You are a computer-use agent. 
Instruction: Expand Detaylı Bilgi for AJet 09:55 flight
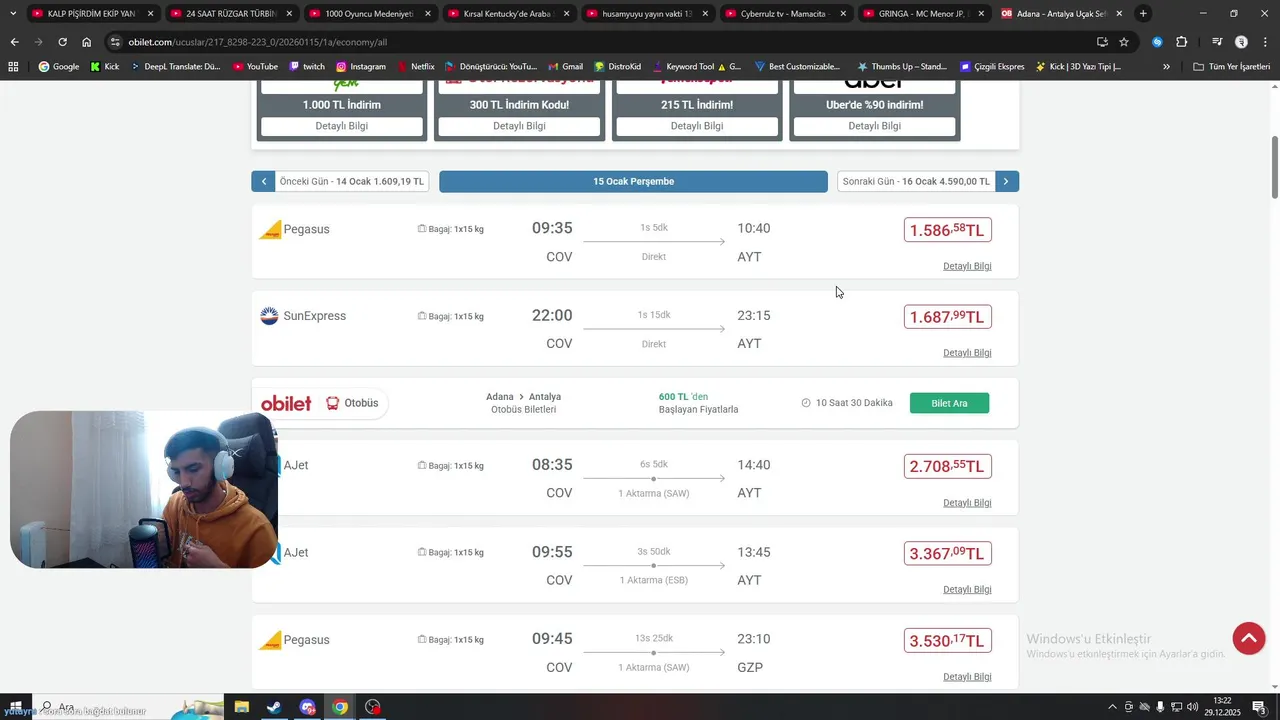(x=967, y=590)
